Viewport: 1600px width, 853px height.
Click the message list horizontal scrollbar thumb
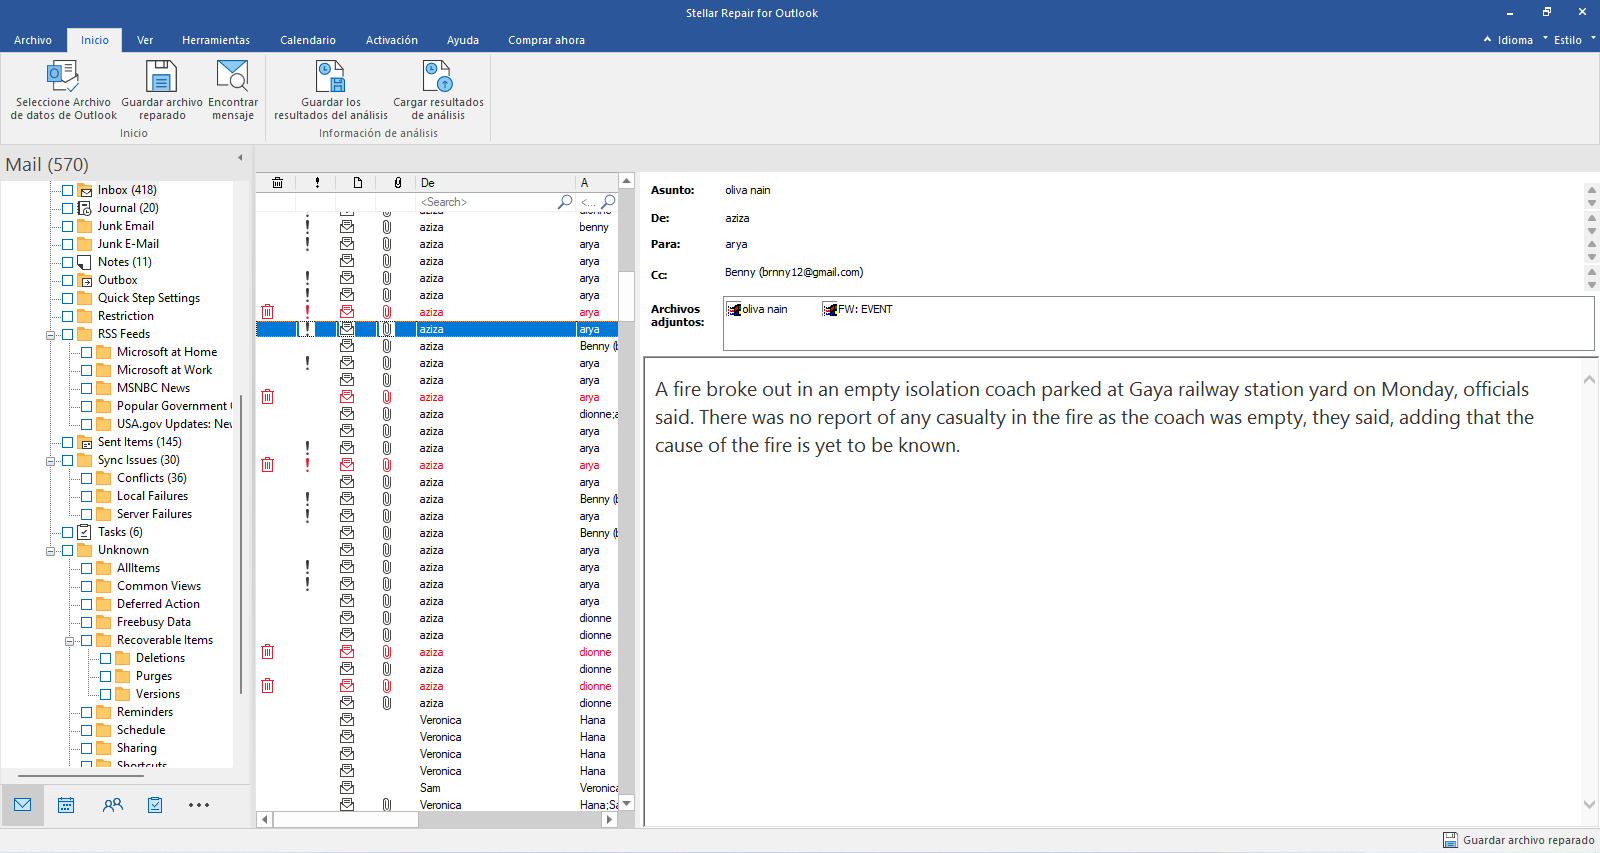pyautogui.click(x=345, y=819)
